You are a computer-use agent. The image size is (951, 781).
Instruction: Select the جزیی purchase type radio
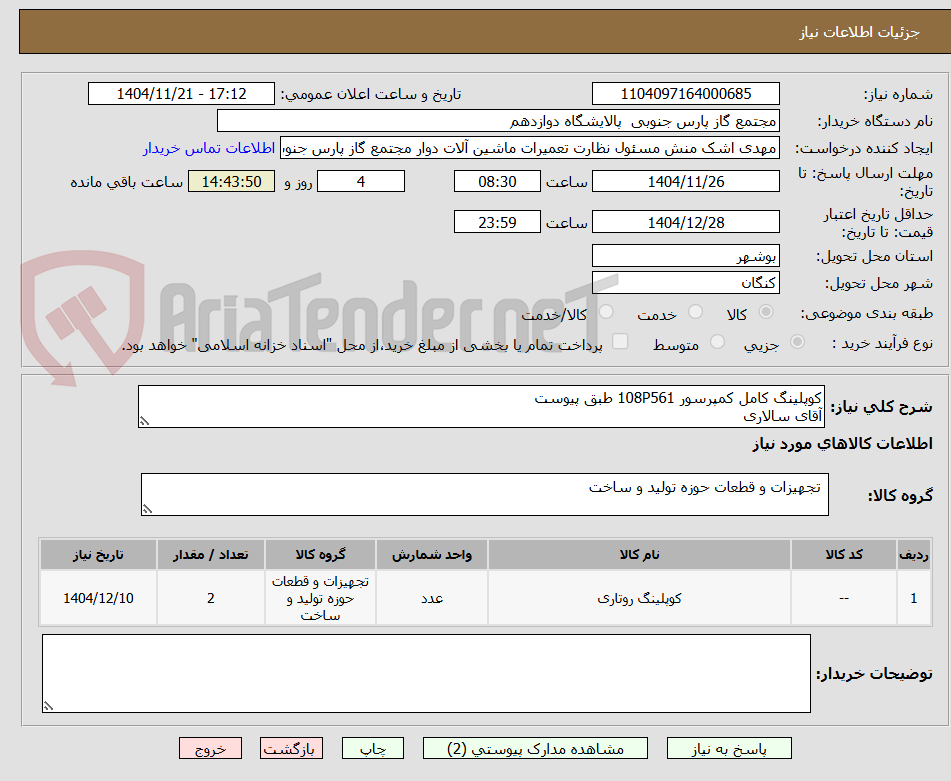click(798, 342)
